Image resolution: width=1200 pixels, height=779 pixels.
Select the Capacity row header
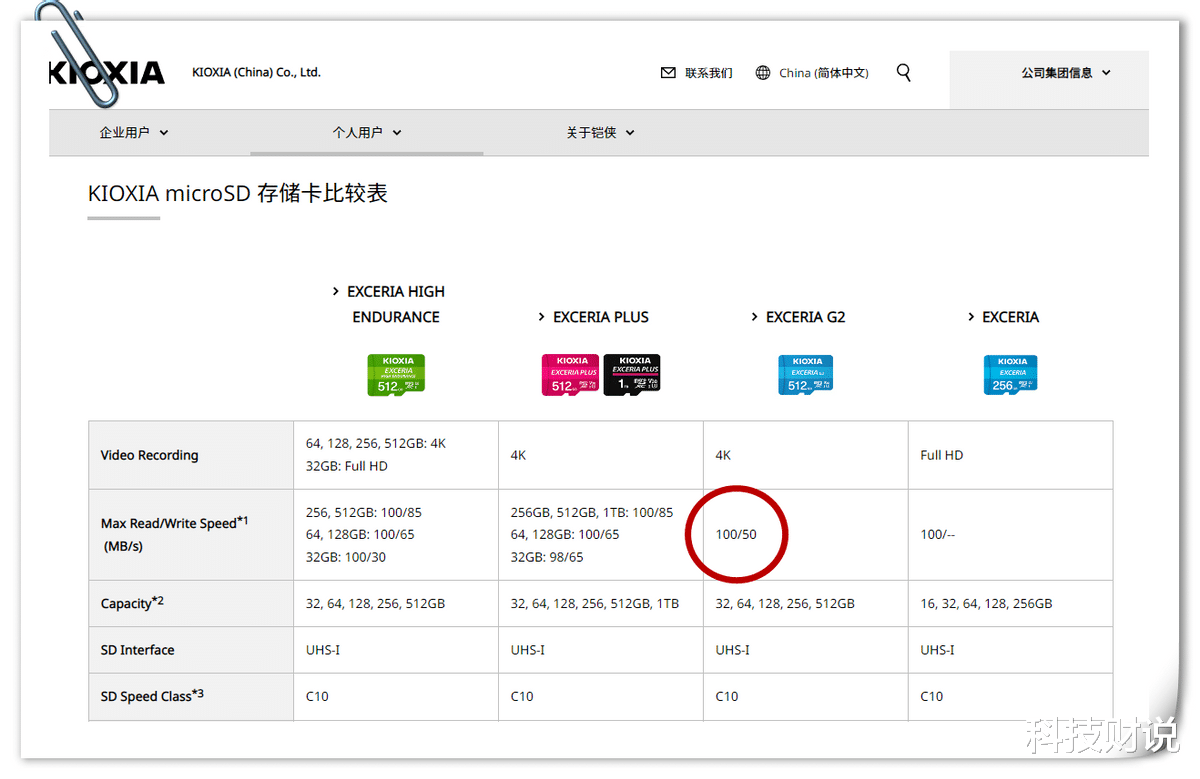191,604
